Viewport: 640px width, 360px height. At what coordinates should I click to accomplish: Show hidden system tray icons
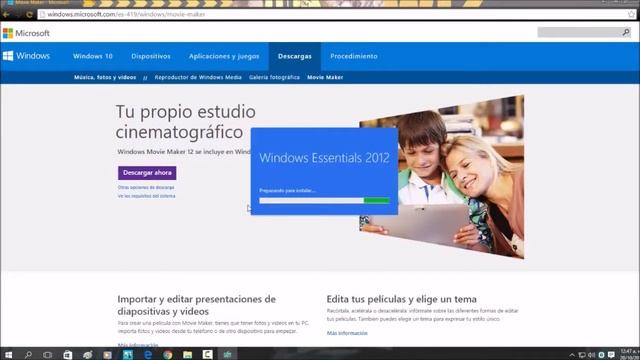point(572,355)
